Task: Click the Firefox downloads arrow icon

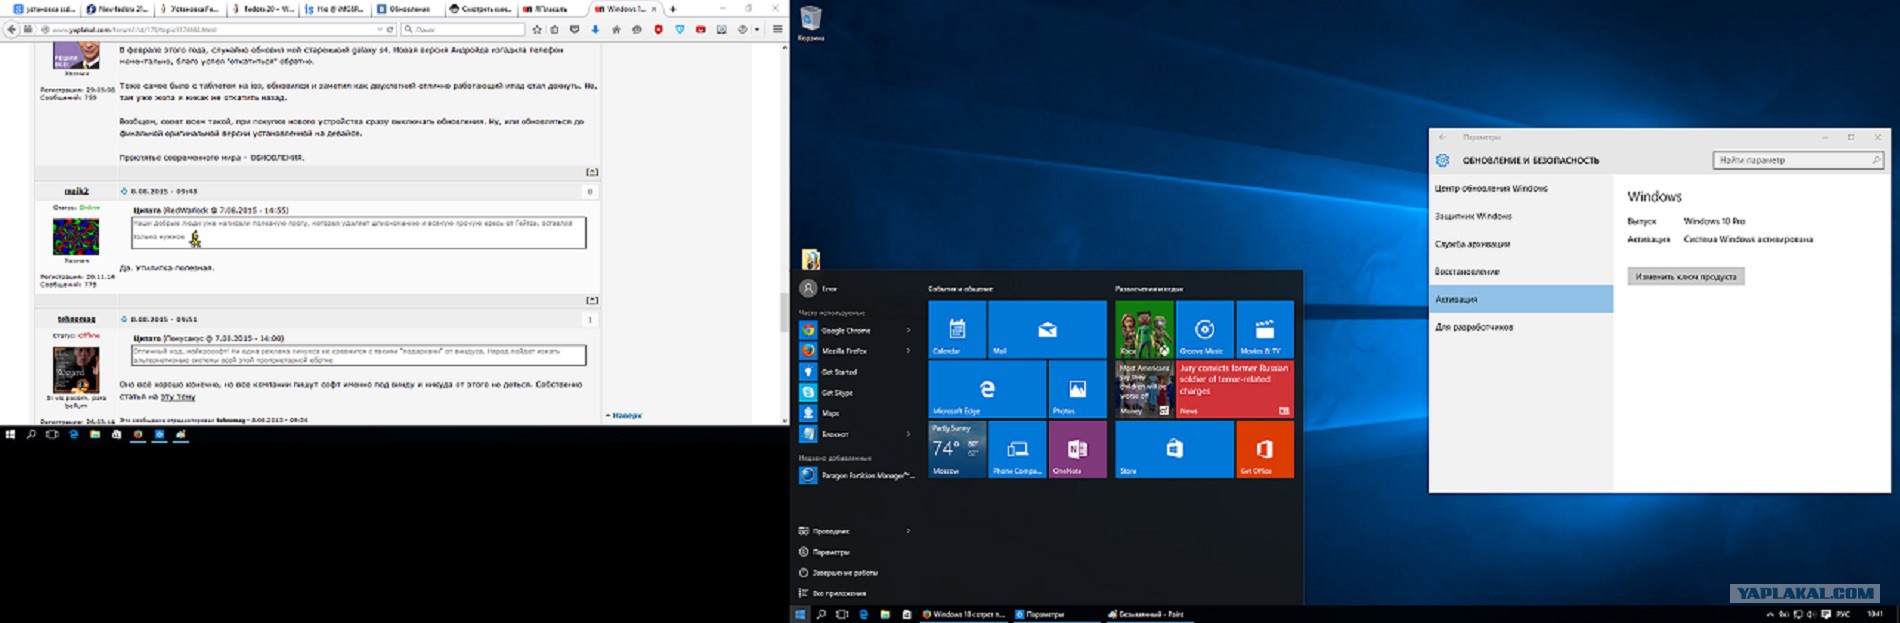Action: tap(595, 30)
